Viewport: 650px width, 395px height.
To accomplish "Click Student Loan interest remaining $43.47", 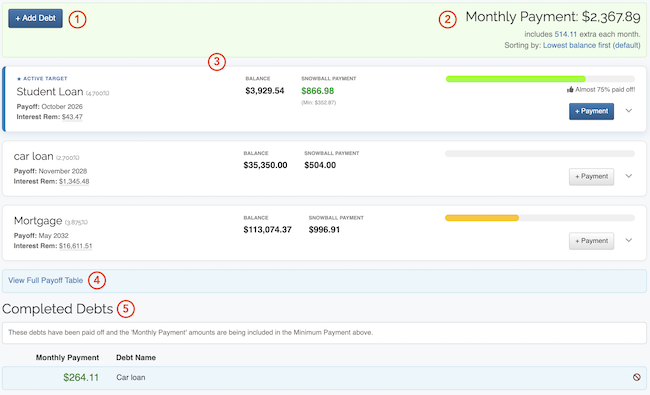I will pyautogui.click(x=72, y=117).
